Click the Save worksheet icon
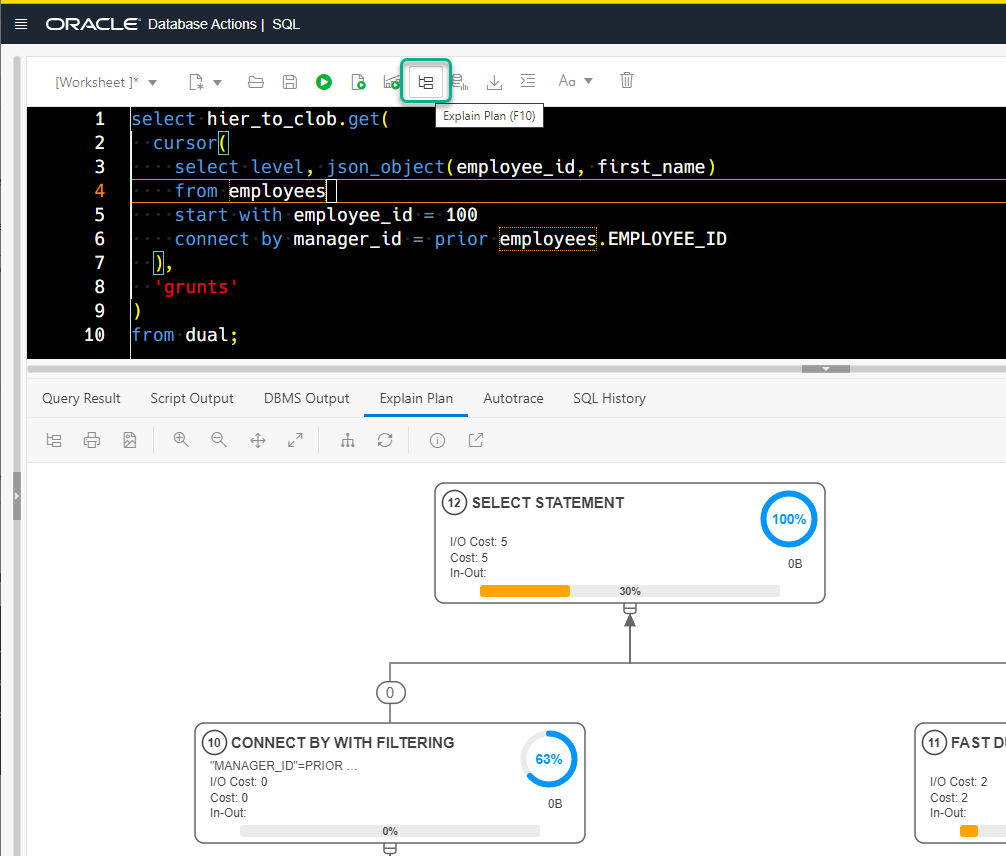The image size is (1006, 856). 290,82
